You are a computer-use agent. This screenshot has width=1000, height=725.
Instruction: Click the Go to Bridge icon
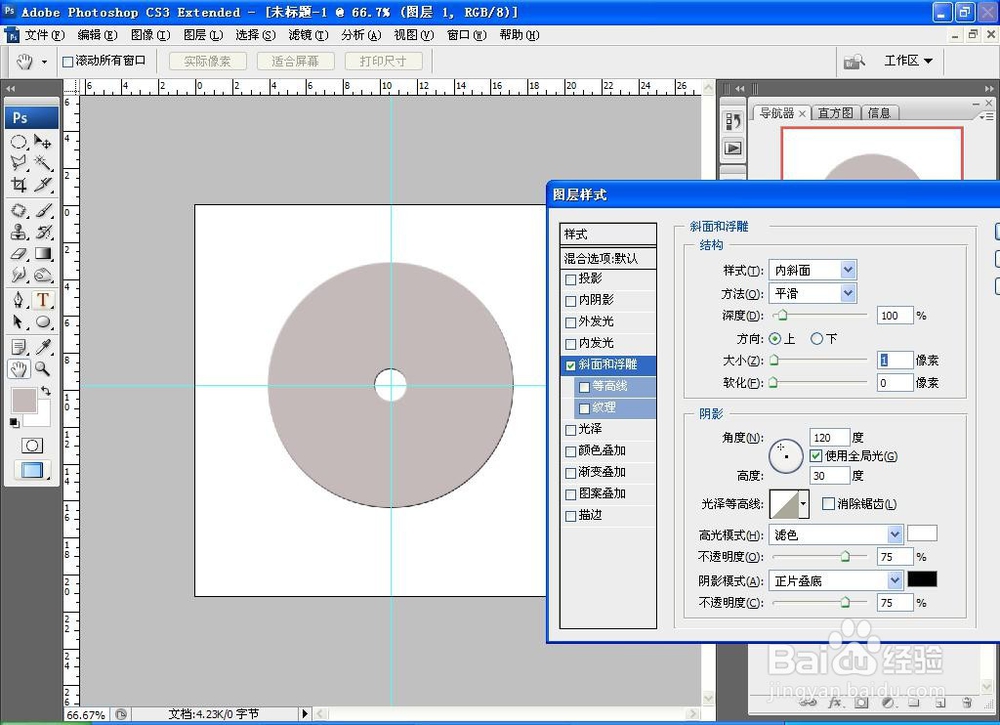coord(853,62)
